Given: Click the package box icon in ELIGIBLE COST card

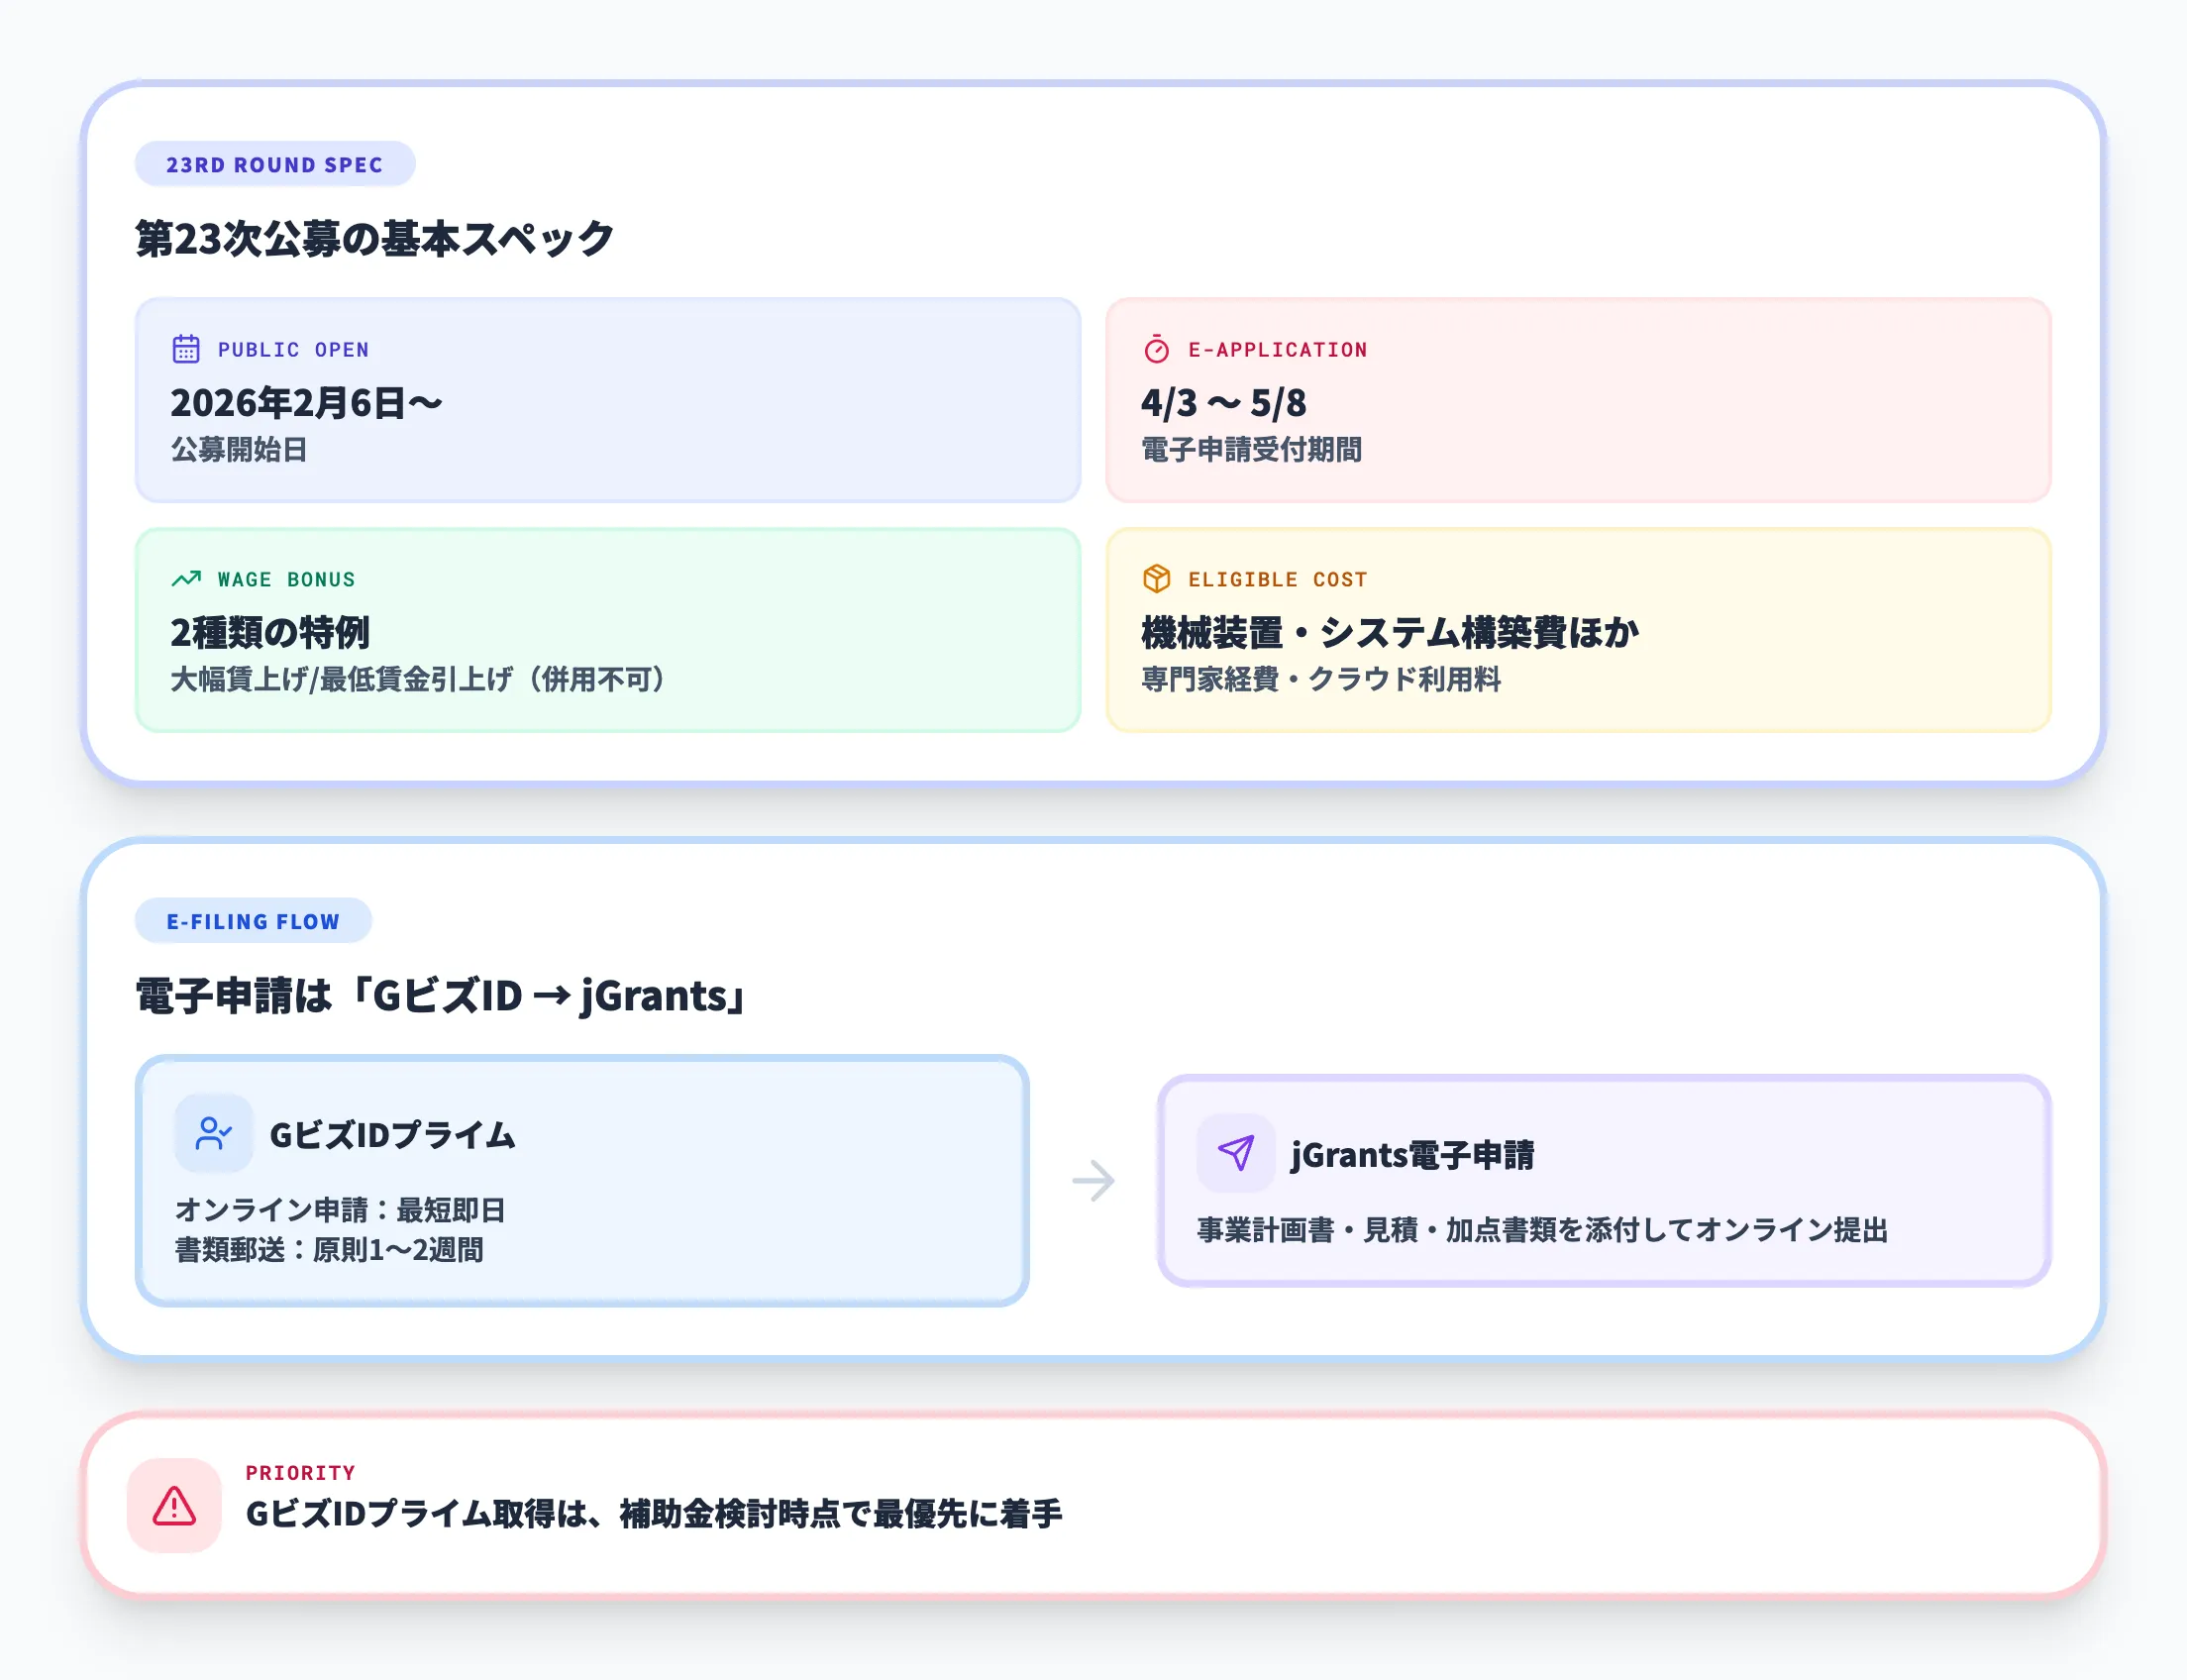Looking at the screenshot, I should 1155,578.
